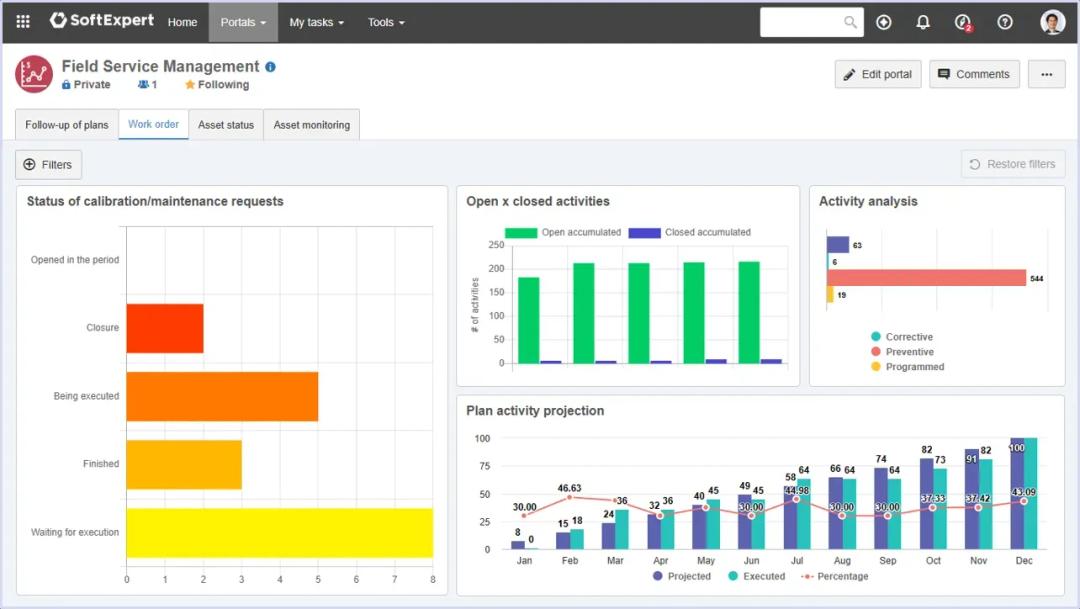Click the top search input field
The width and height of the screenshot is (1080, 609).
803,22
